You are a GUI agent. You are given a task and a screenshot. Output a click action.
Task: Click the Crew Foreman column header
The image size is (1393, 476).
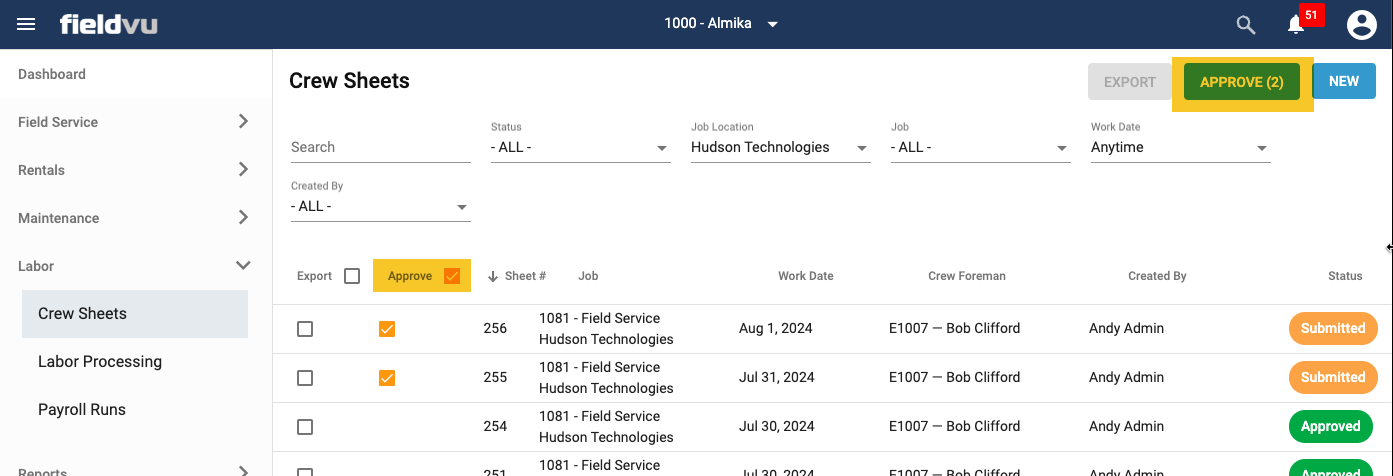coord(967,276)
